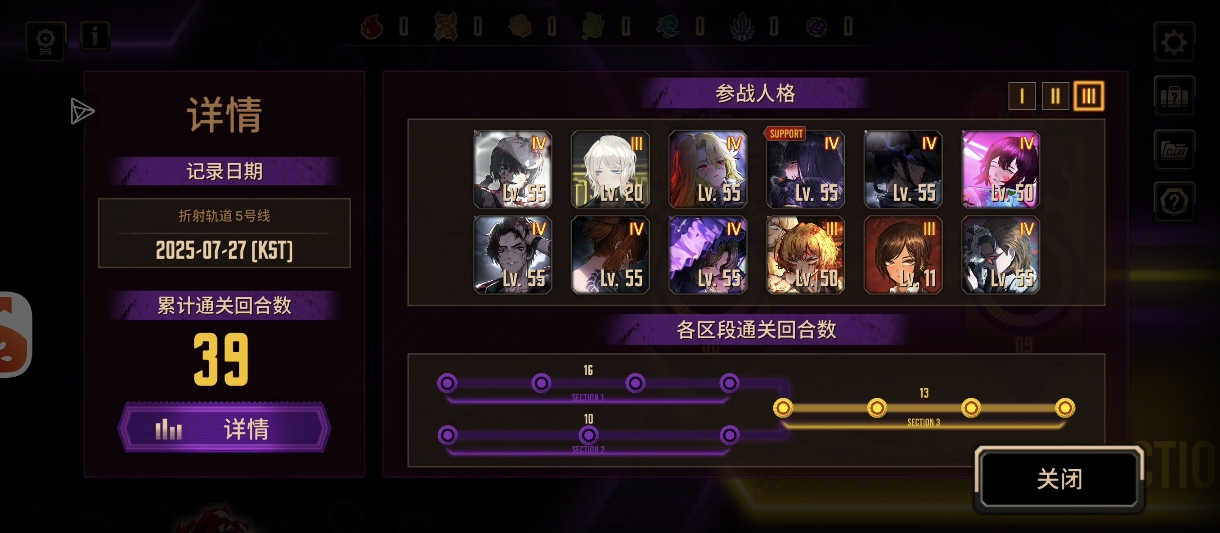
Task: Select the last gold node of Section 3
Action: click(1065, 408)
